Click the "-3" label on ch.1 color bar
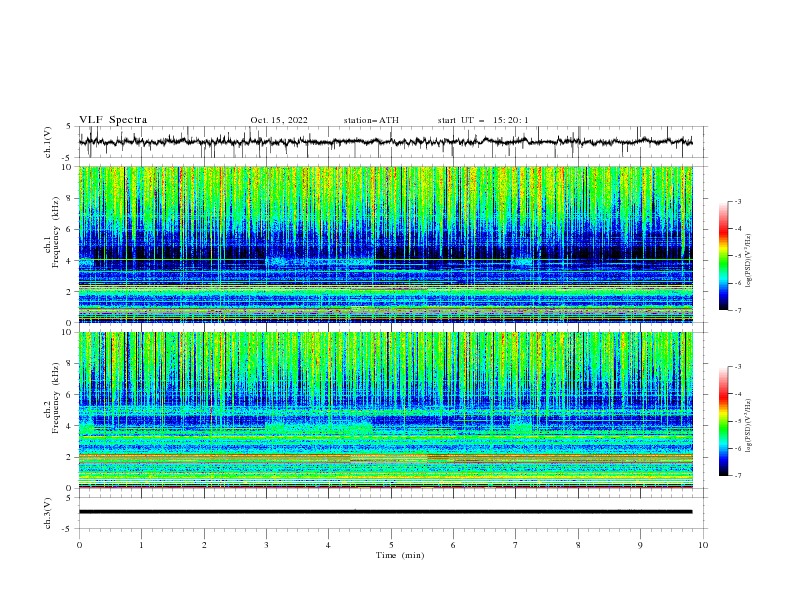 point(738,201)
